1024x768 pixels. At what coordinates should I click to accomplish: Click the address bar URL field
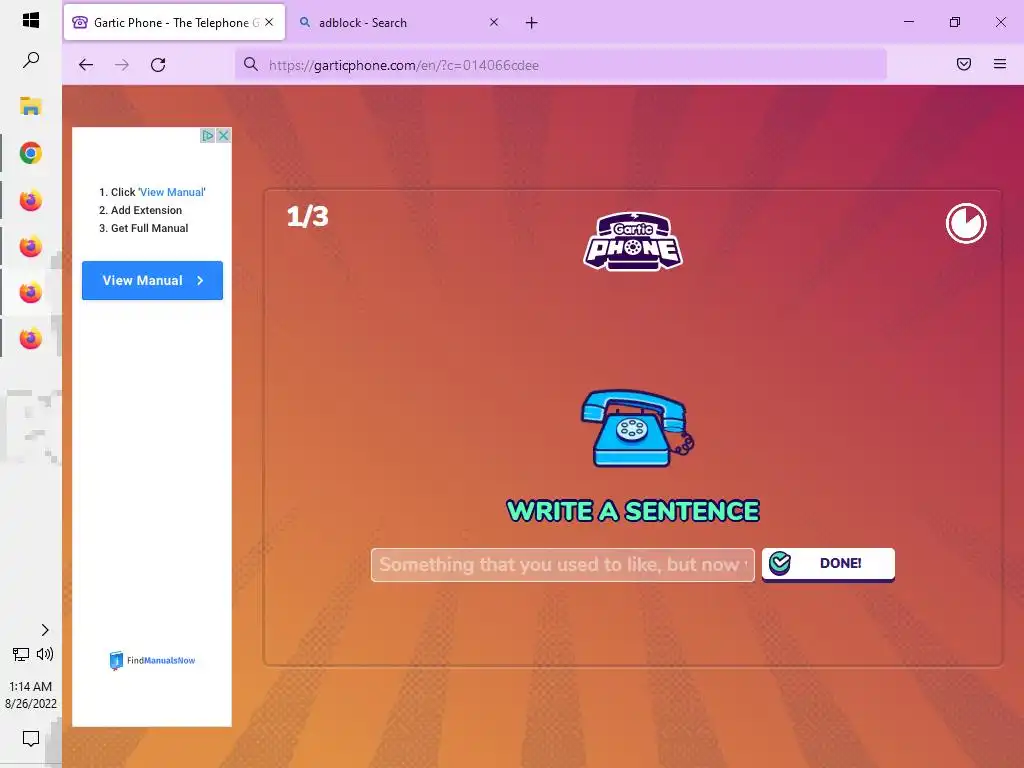coord(560,65)
